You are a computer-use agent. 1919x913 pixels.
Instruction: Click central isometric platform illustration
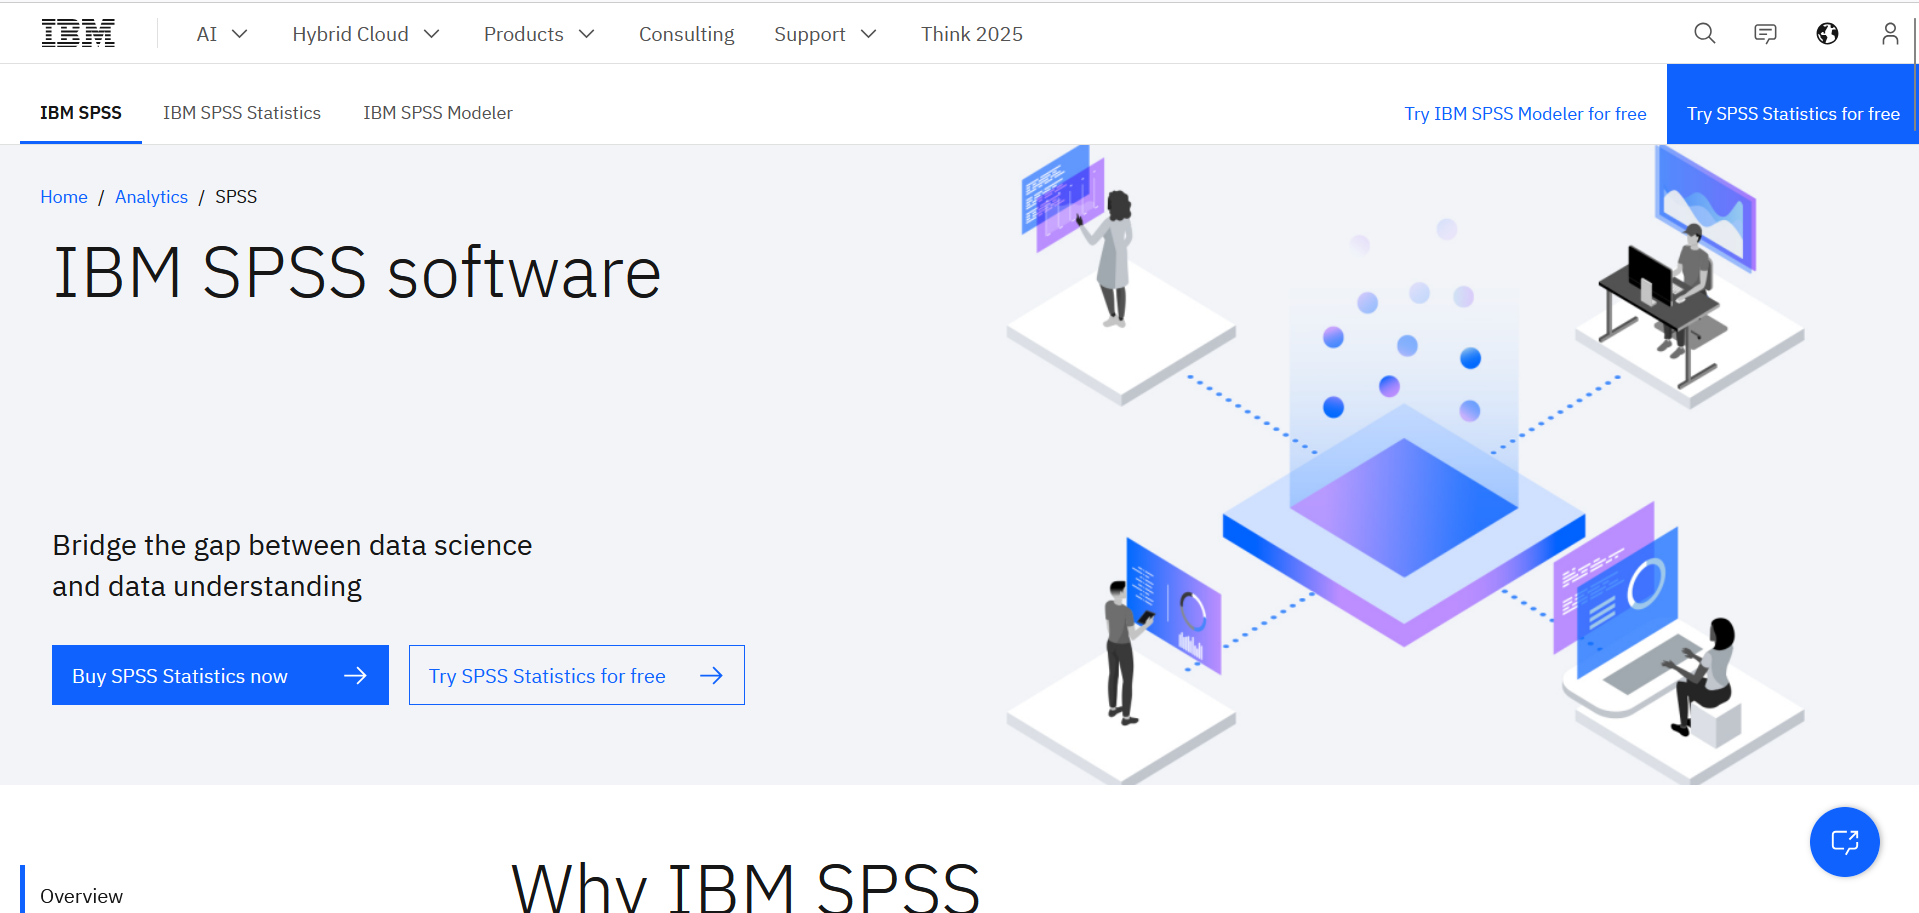tap(1404, 525)
